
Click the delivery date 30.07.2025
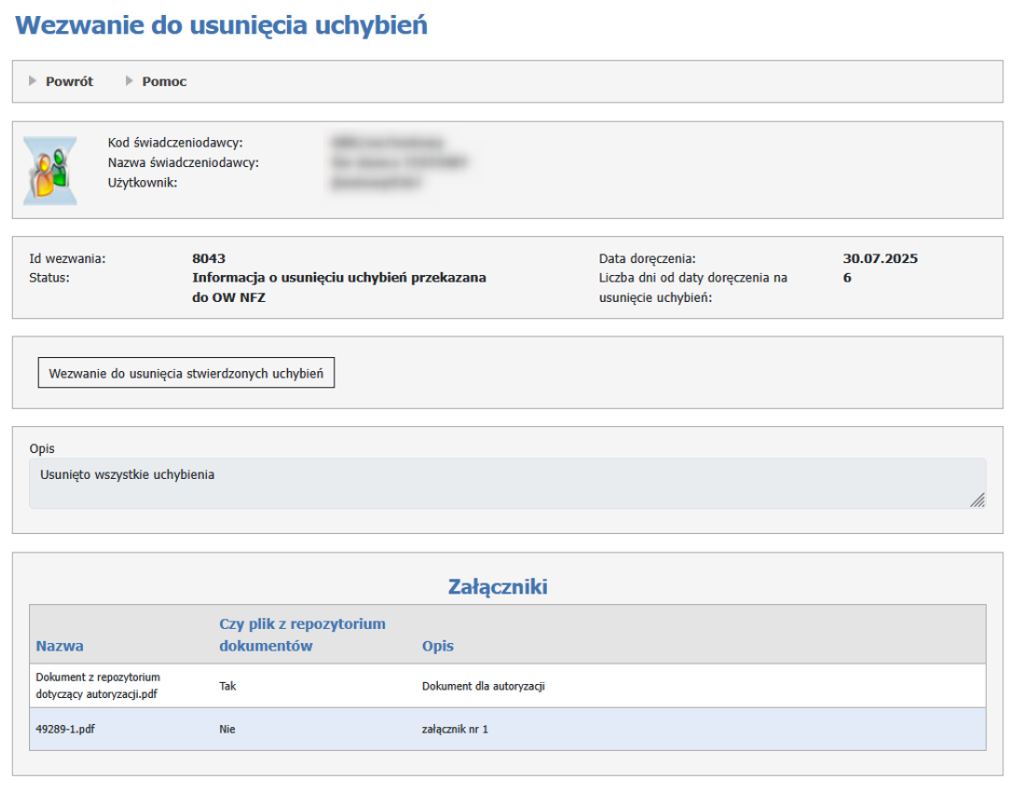880,259
